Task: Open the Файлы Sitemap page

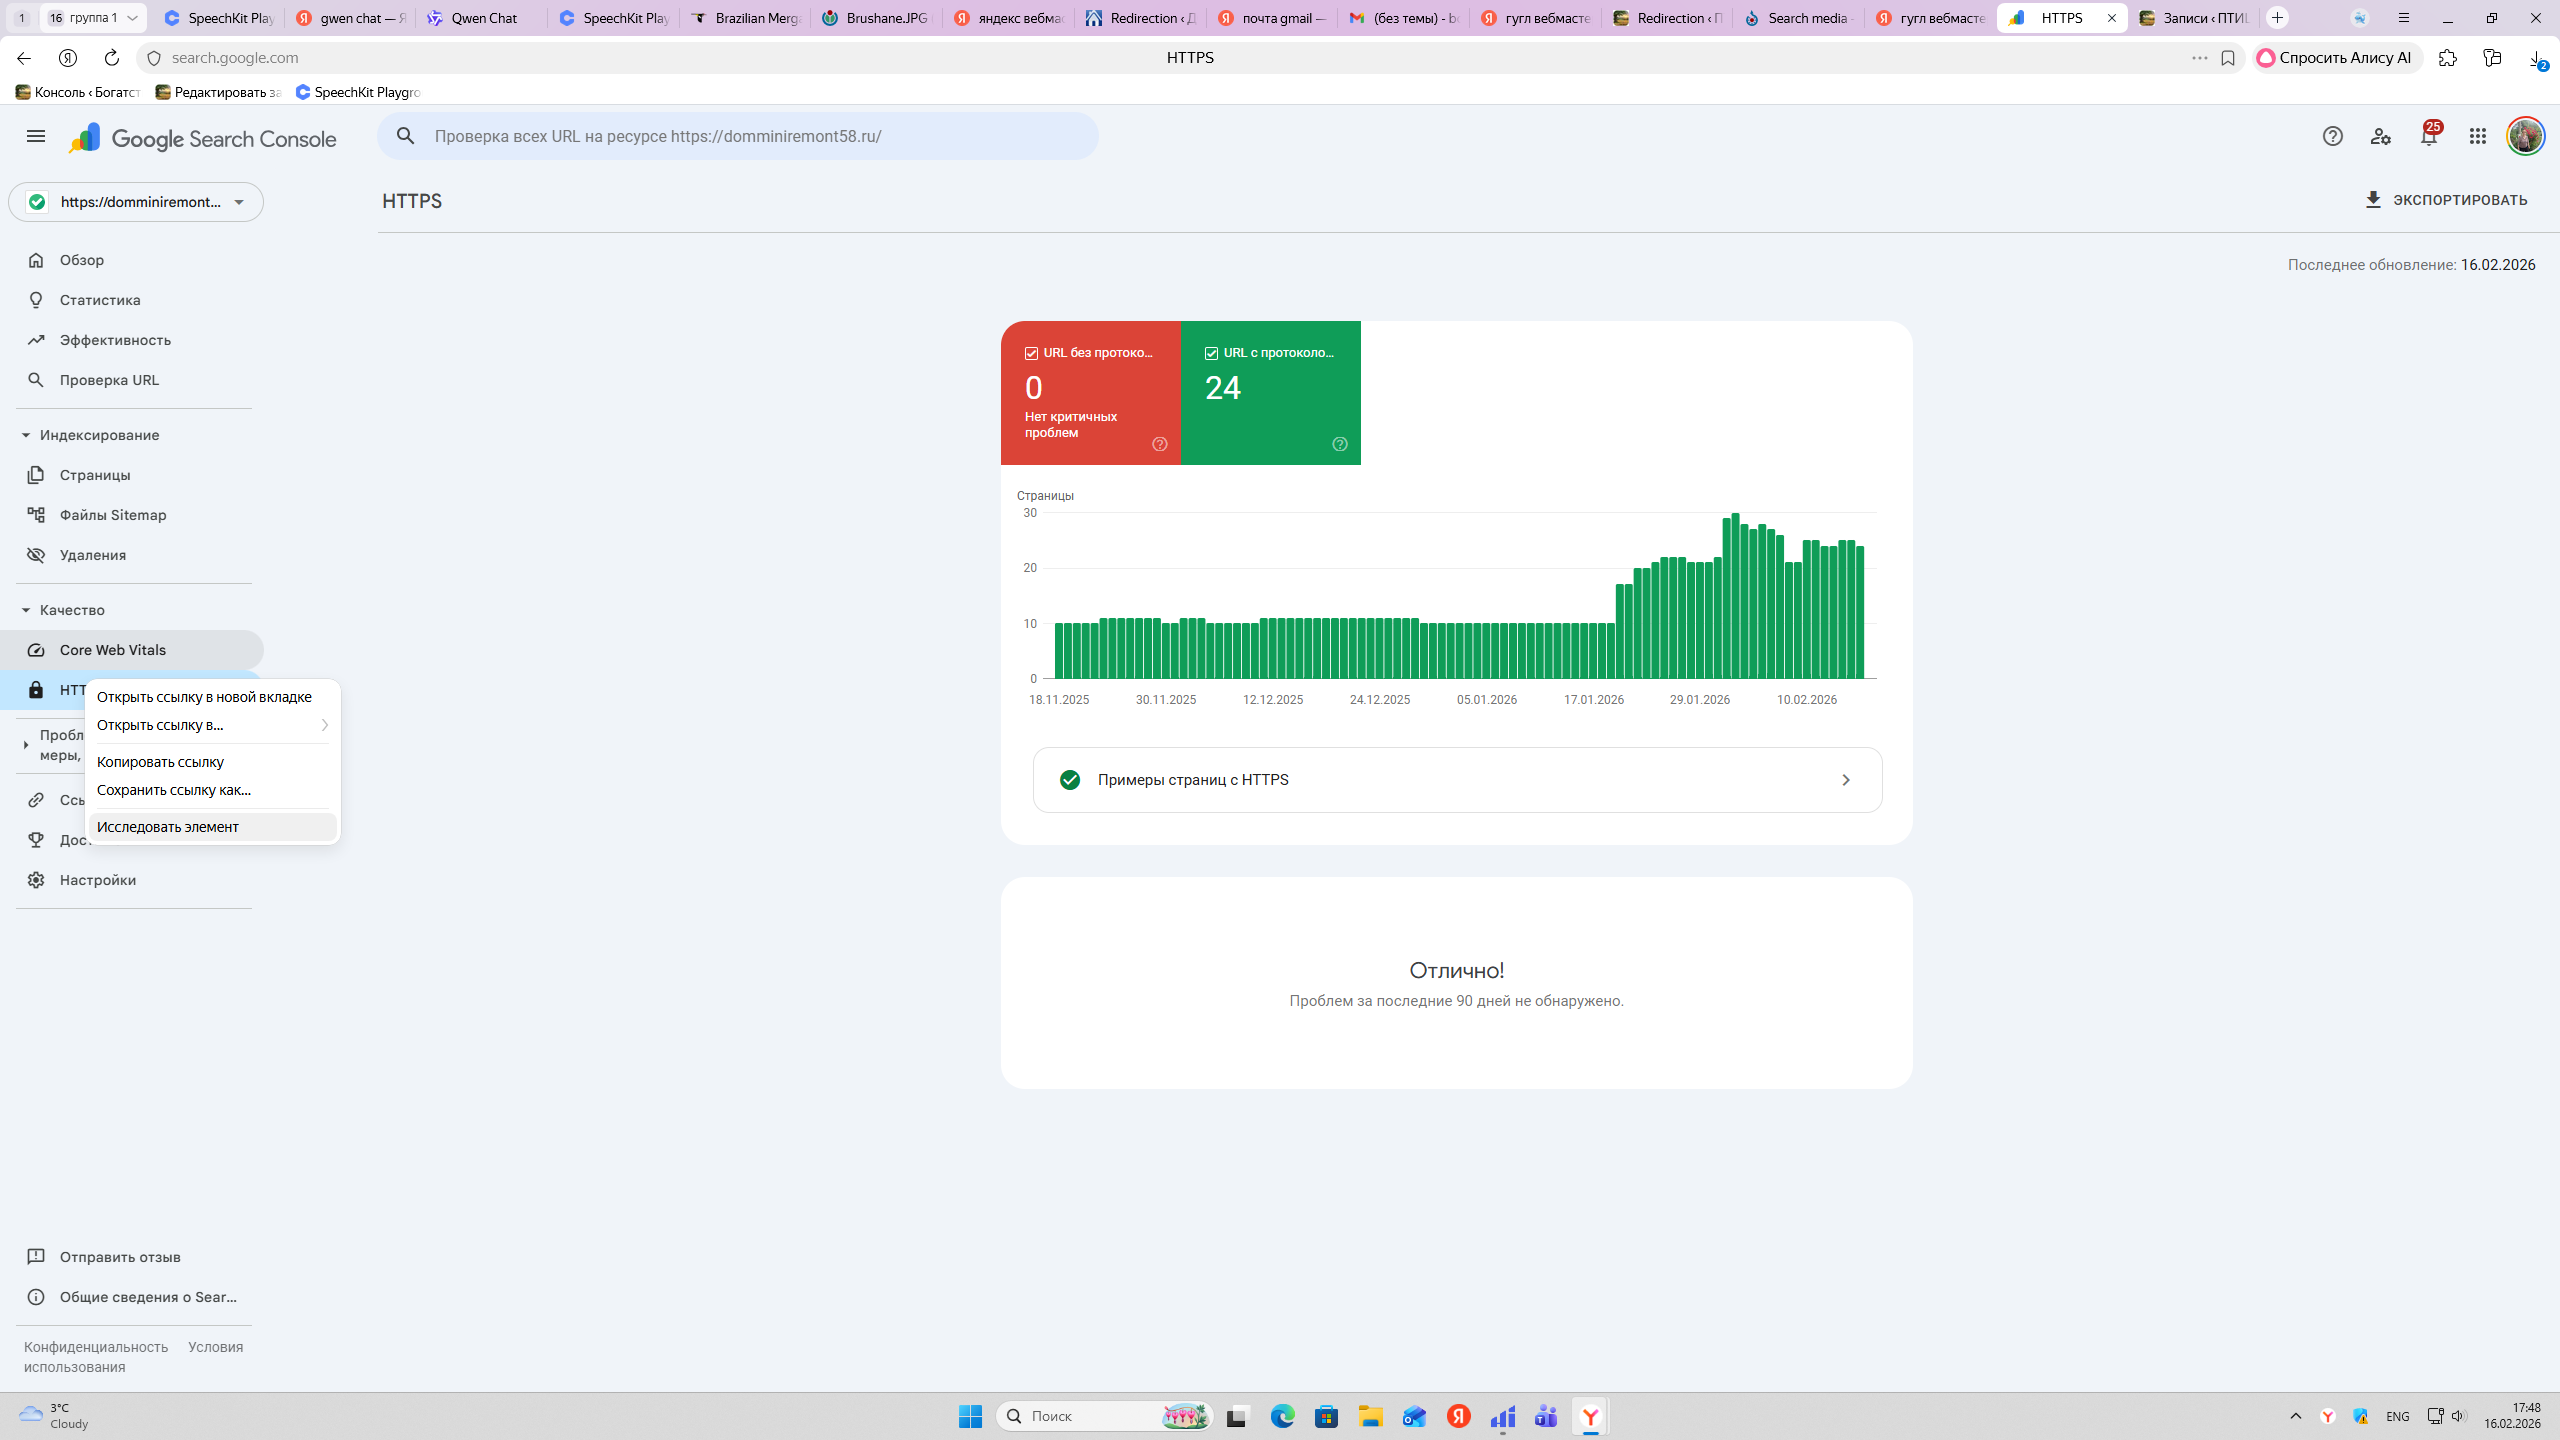Action: (112, 515)
